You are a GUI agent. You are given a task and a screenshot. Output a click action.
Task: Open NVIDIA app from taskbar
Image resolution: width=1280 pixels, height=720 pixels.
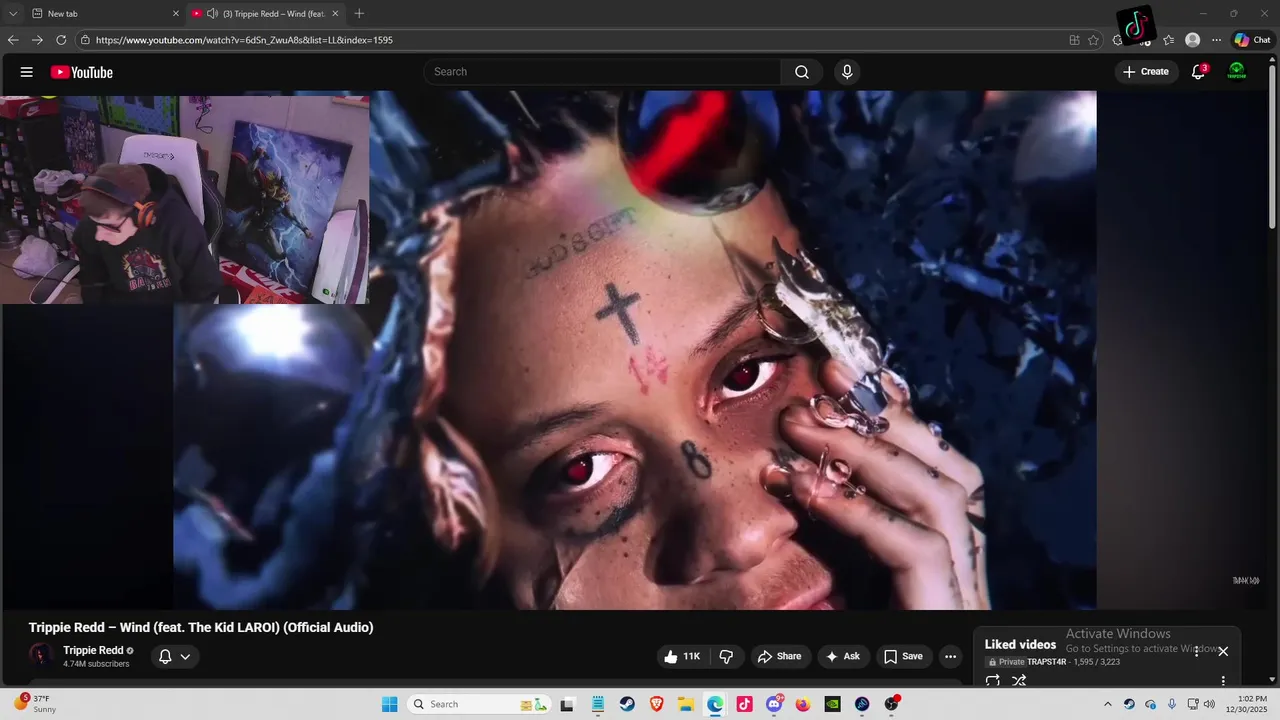tap(832, 704)
